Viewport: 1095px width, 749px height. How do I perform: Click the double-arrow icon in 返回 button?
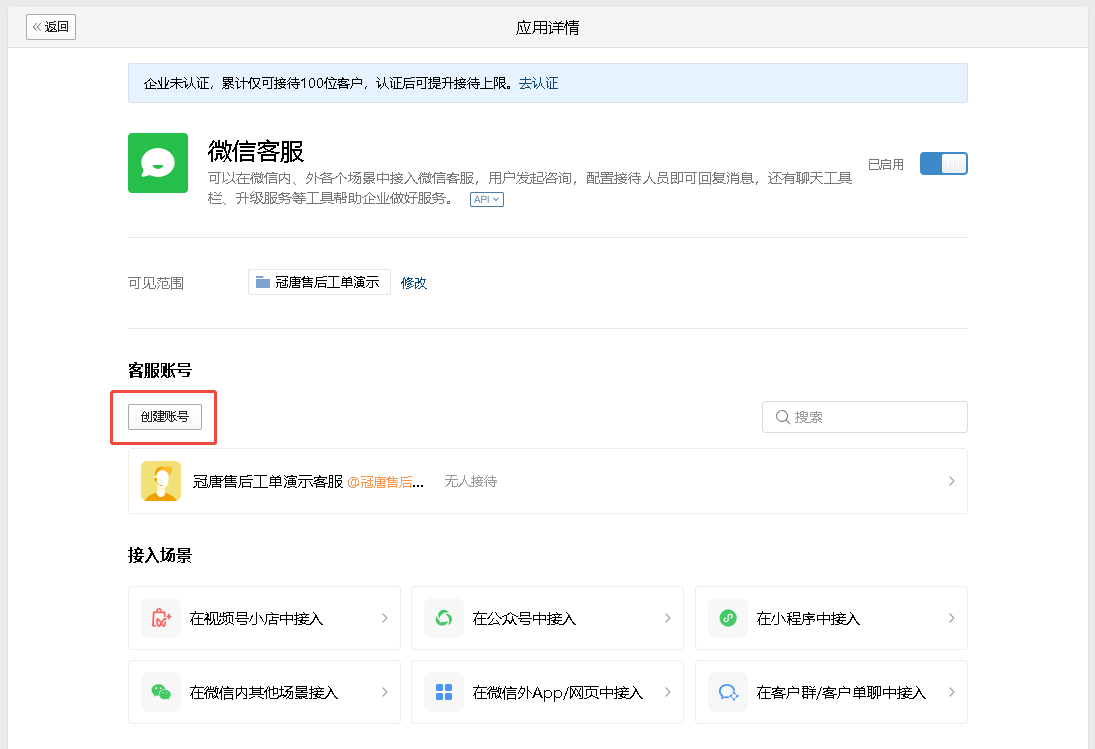click(37, 27)
